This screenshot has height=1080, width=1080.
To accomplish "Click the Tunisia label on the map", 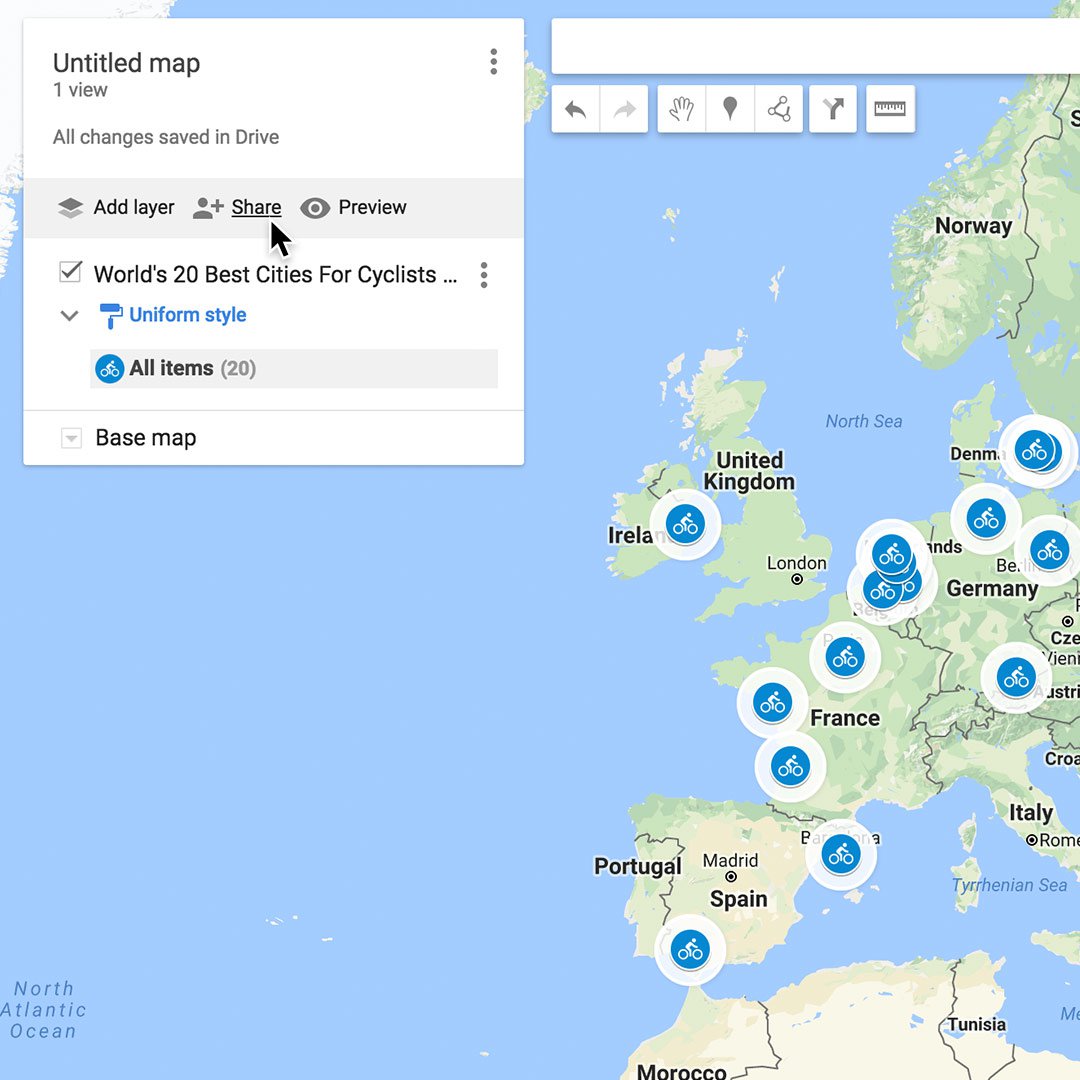I will 977,1025.
